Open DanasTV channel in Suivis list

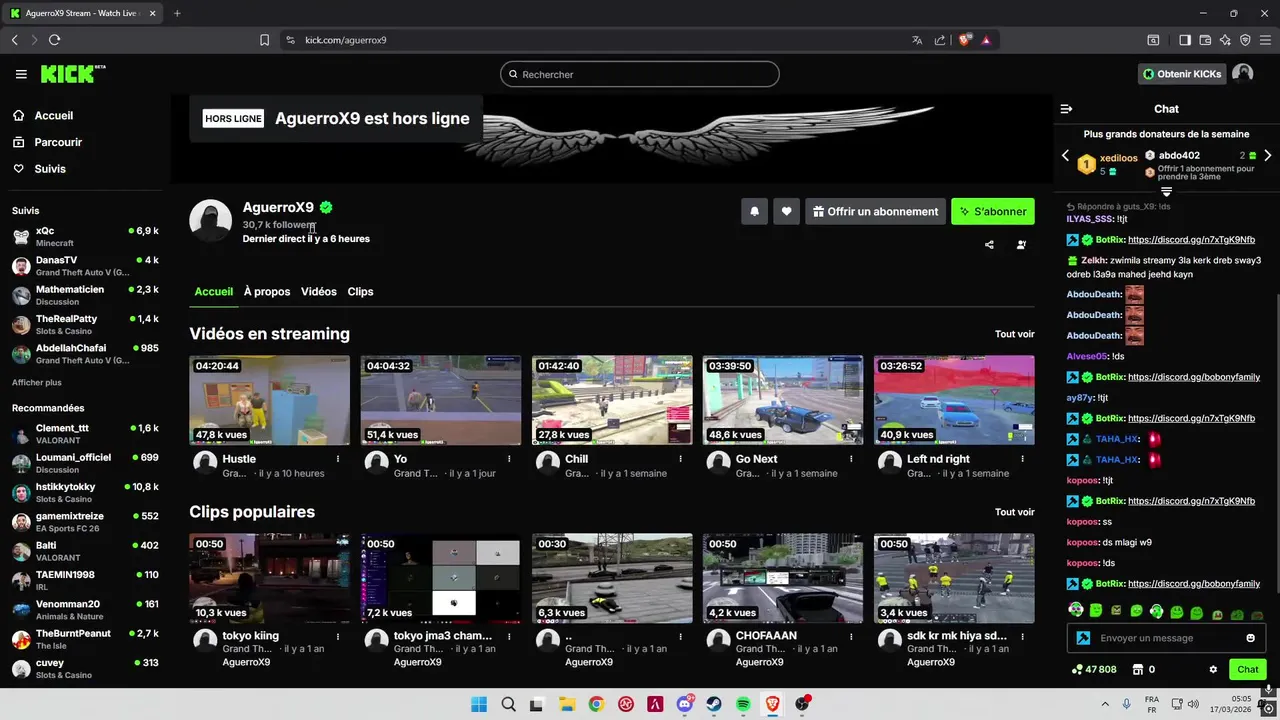[x=85, y=266]
